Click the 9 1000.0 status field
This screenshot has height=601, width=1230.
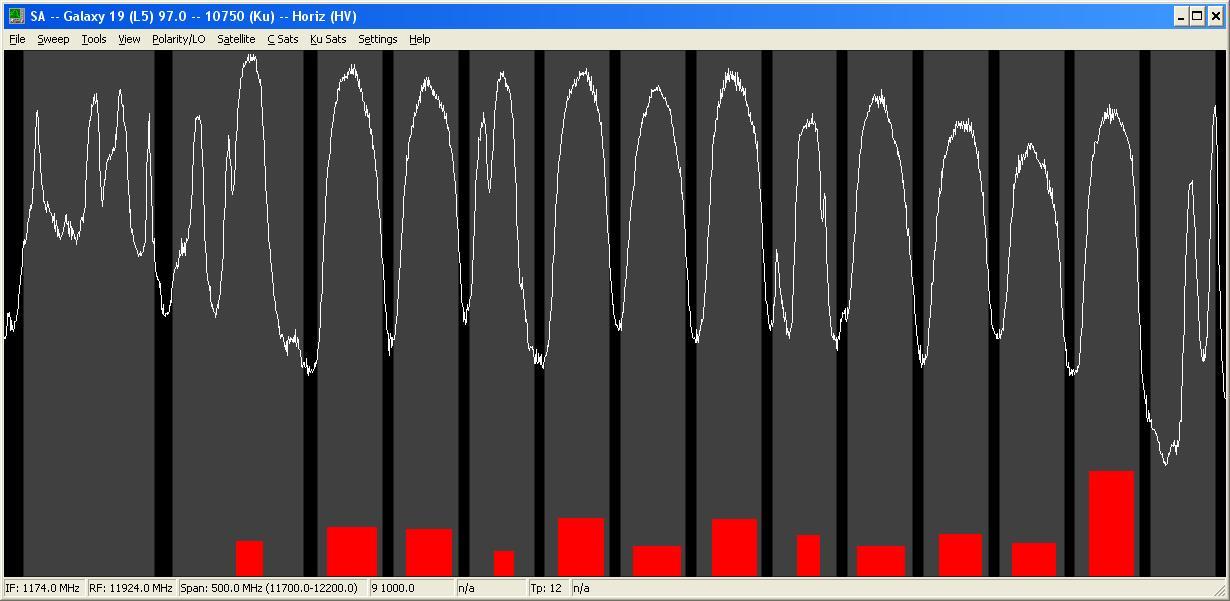pyautogui.click(x=411, y=588)
